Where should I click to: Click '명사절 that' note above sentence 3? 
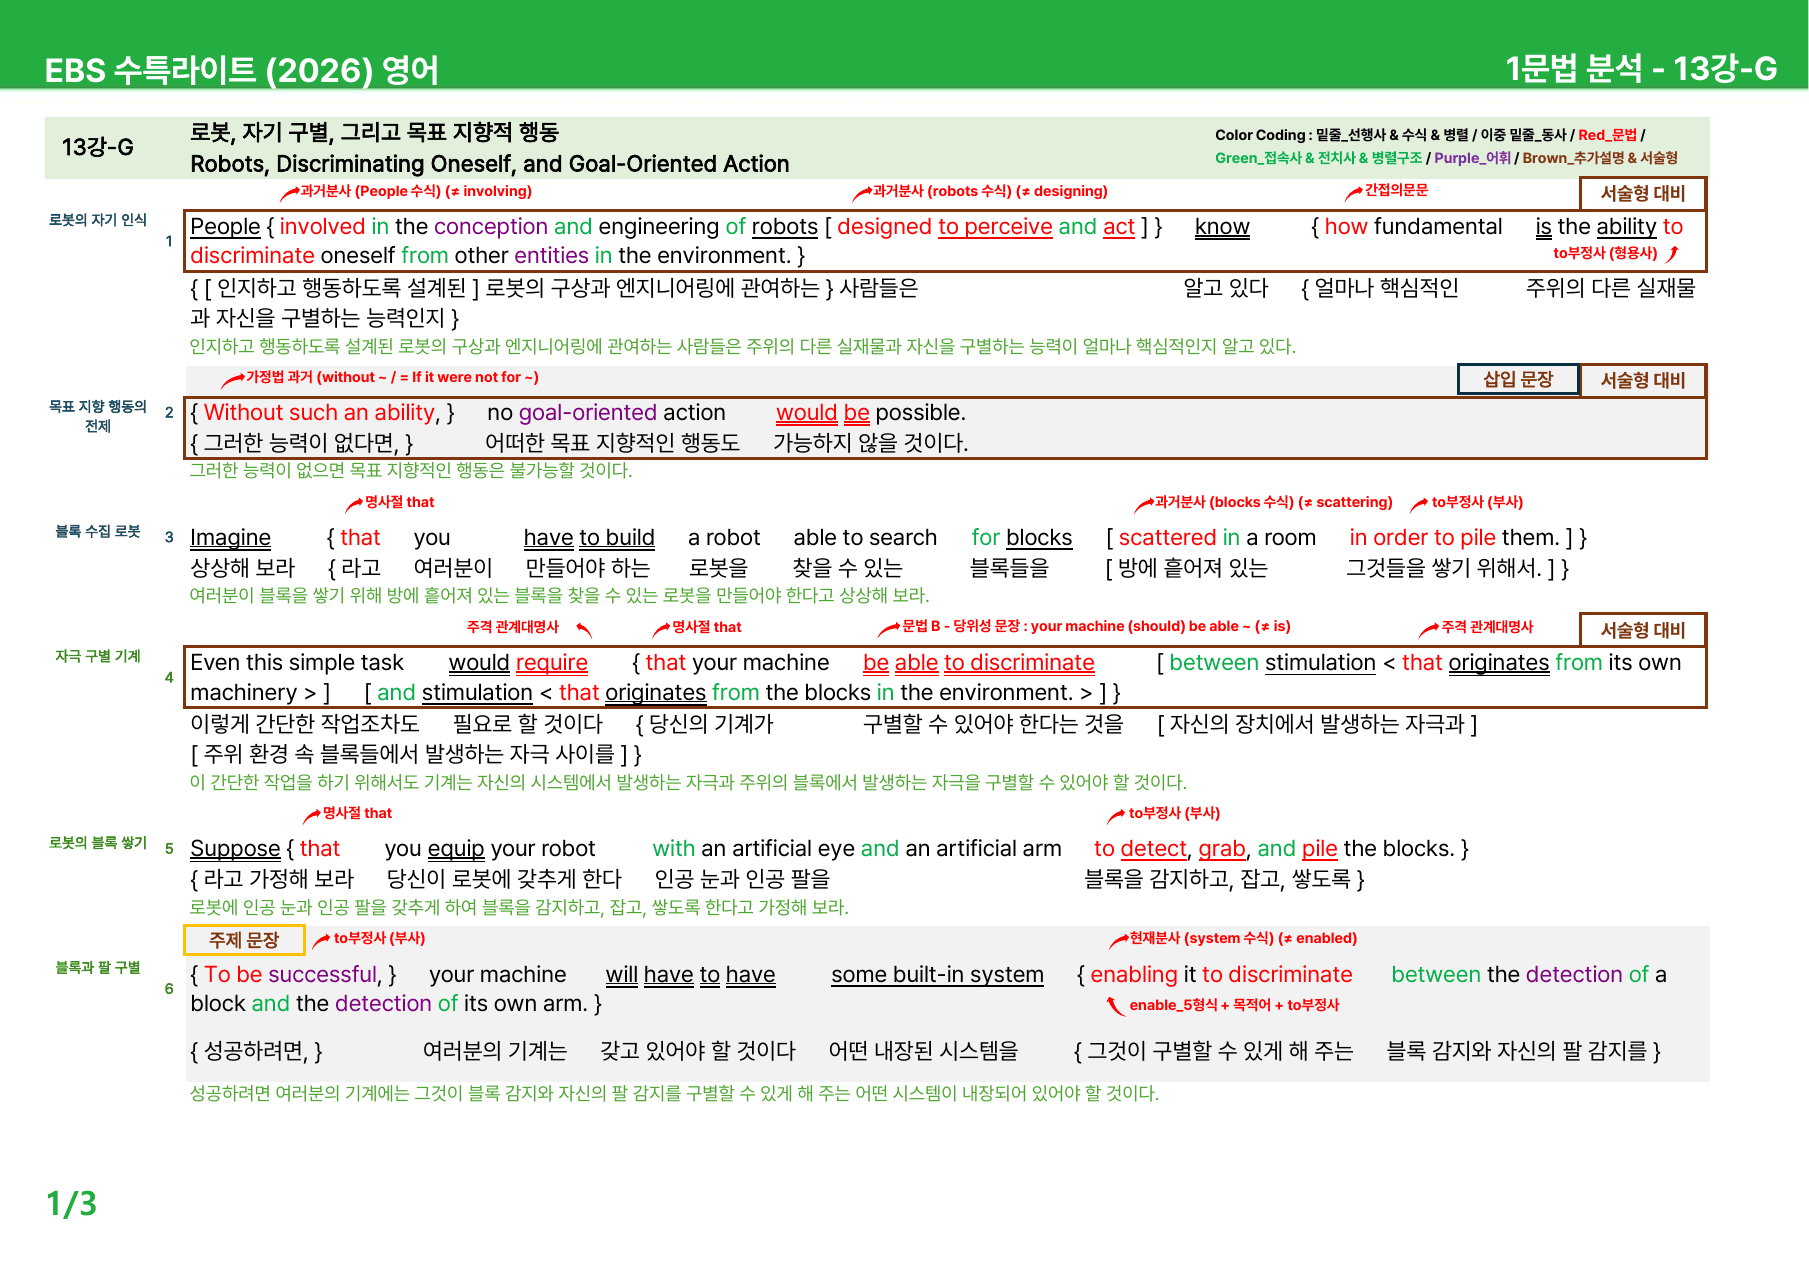coord(399,502)
